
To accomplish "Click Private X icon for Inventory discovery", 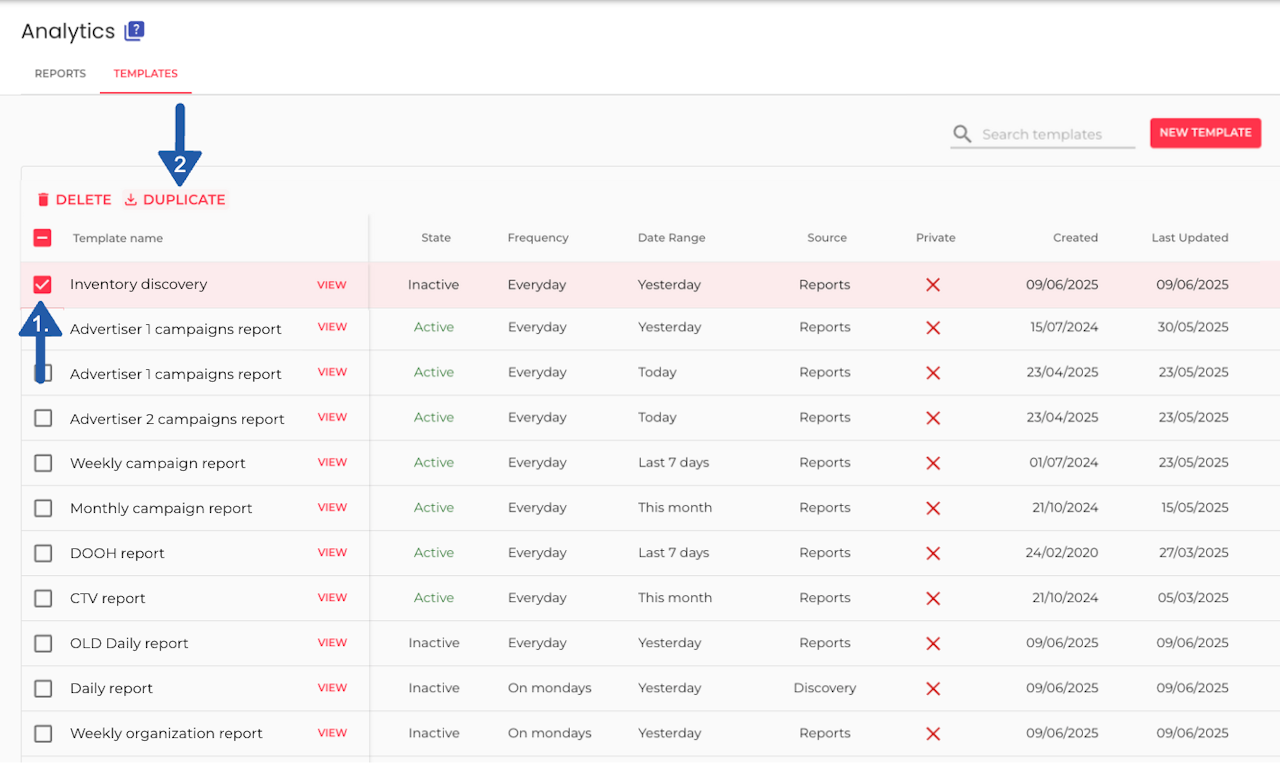I will [933, 285].
